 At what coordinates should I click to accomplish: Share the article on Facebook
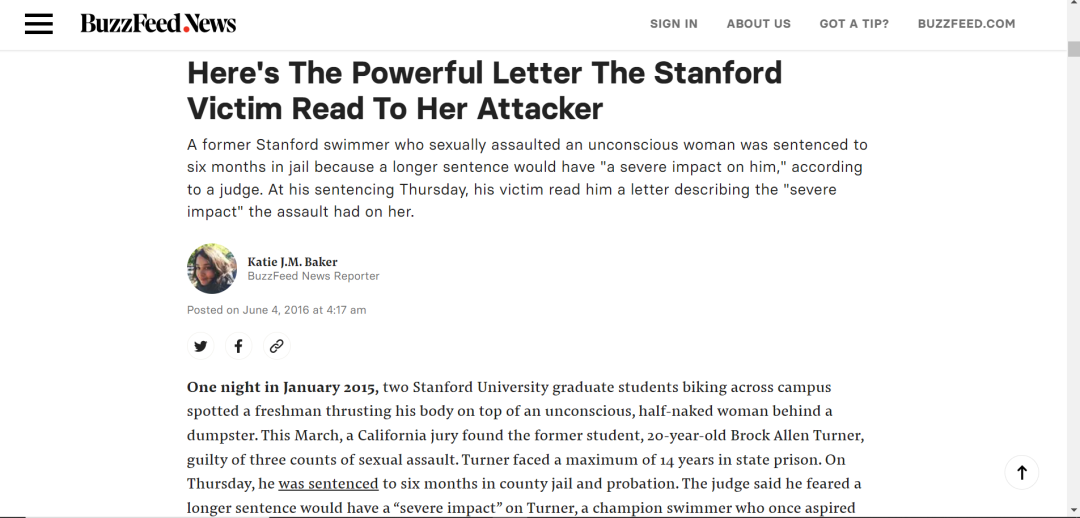(238, 346)
